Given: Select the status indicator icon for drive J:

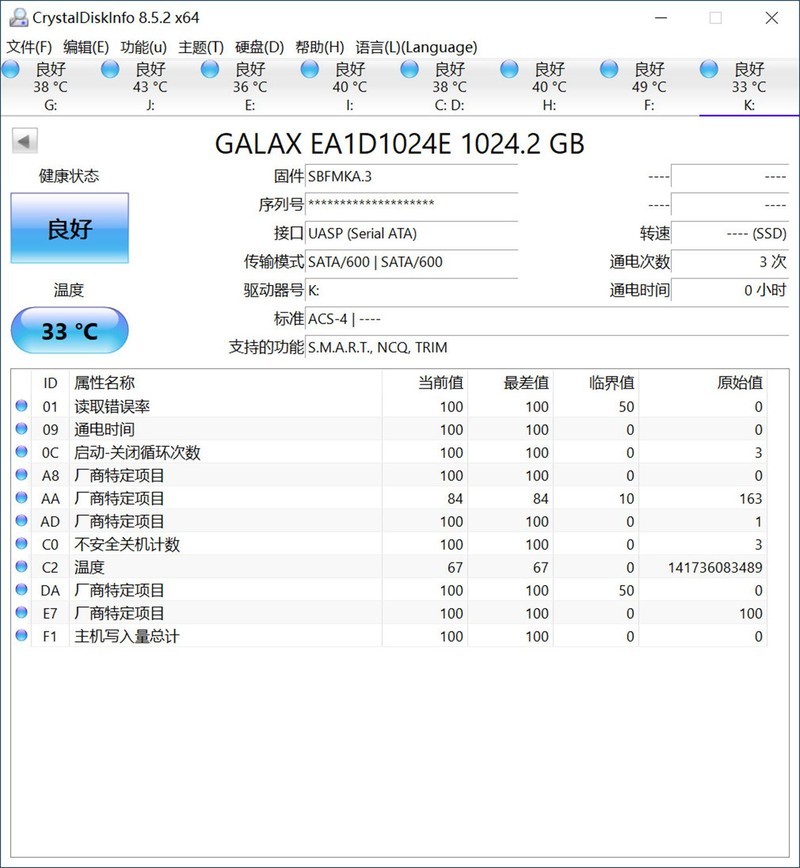Looking at the screenshot, I should pyautogui.click(x=110, y=68).
